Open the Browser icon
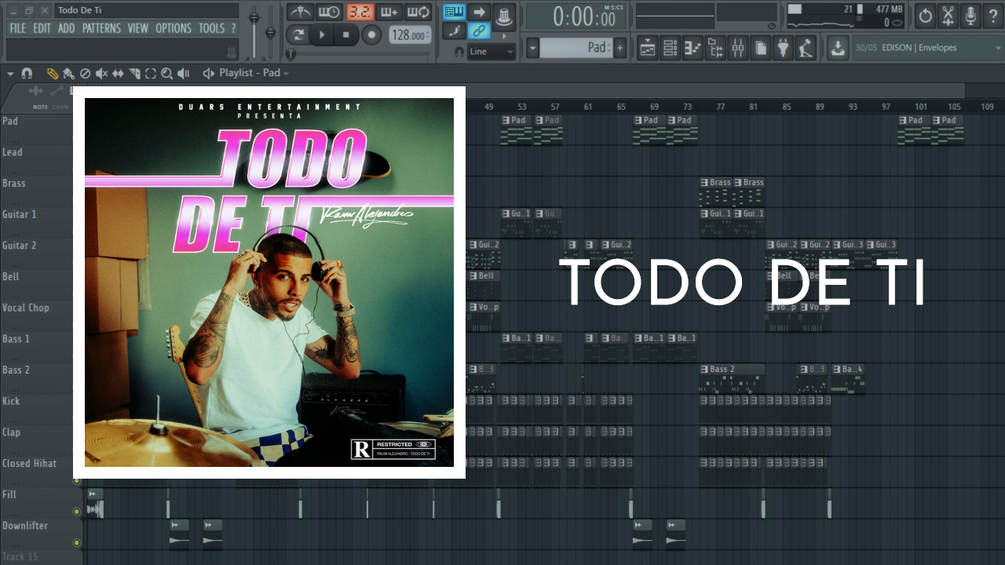 tap(715, 48)
